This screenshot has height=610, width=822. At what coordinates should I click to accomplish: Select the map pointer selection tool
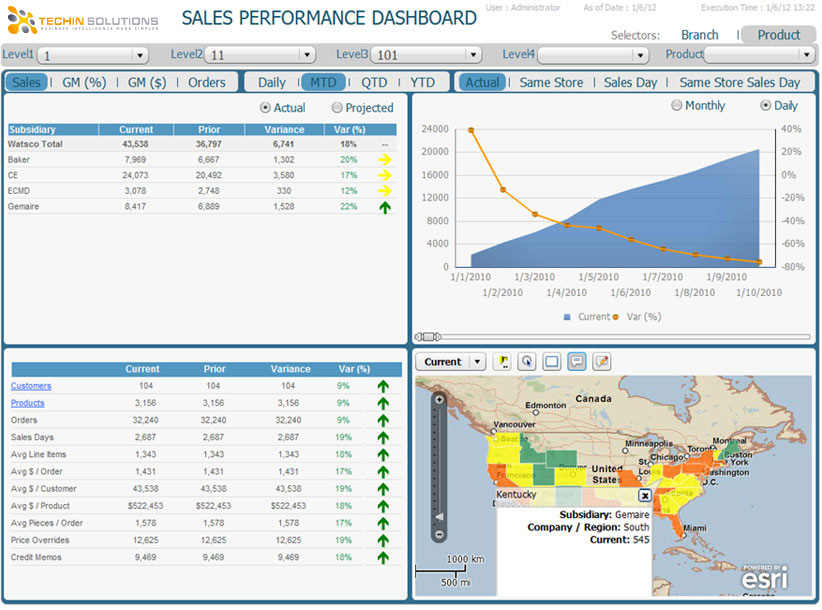point(527,362)
